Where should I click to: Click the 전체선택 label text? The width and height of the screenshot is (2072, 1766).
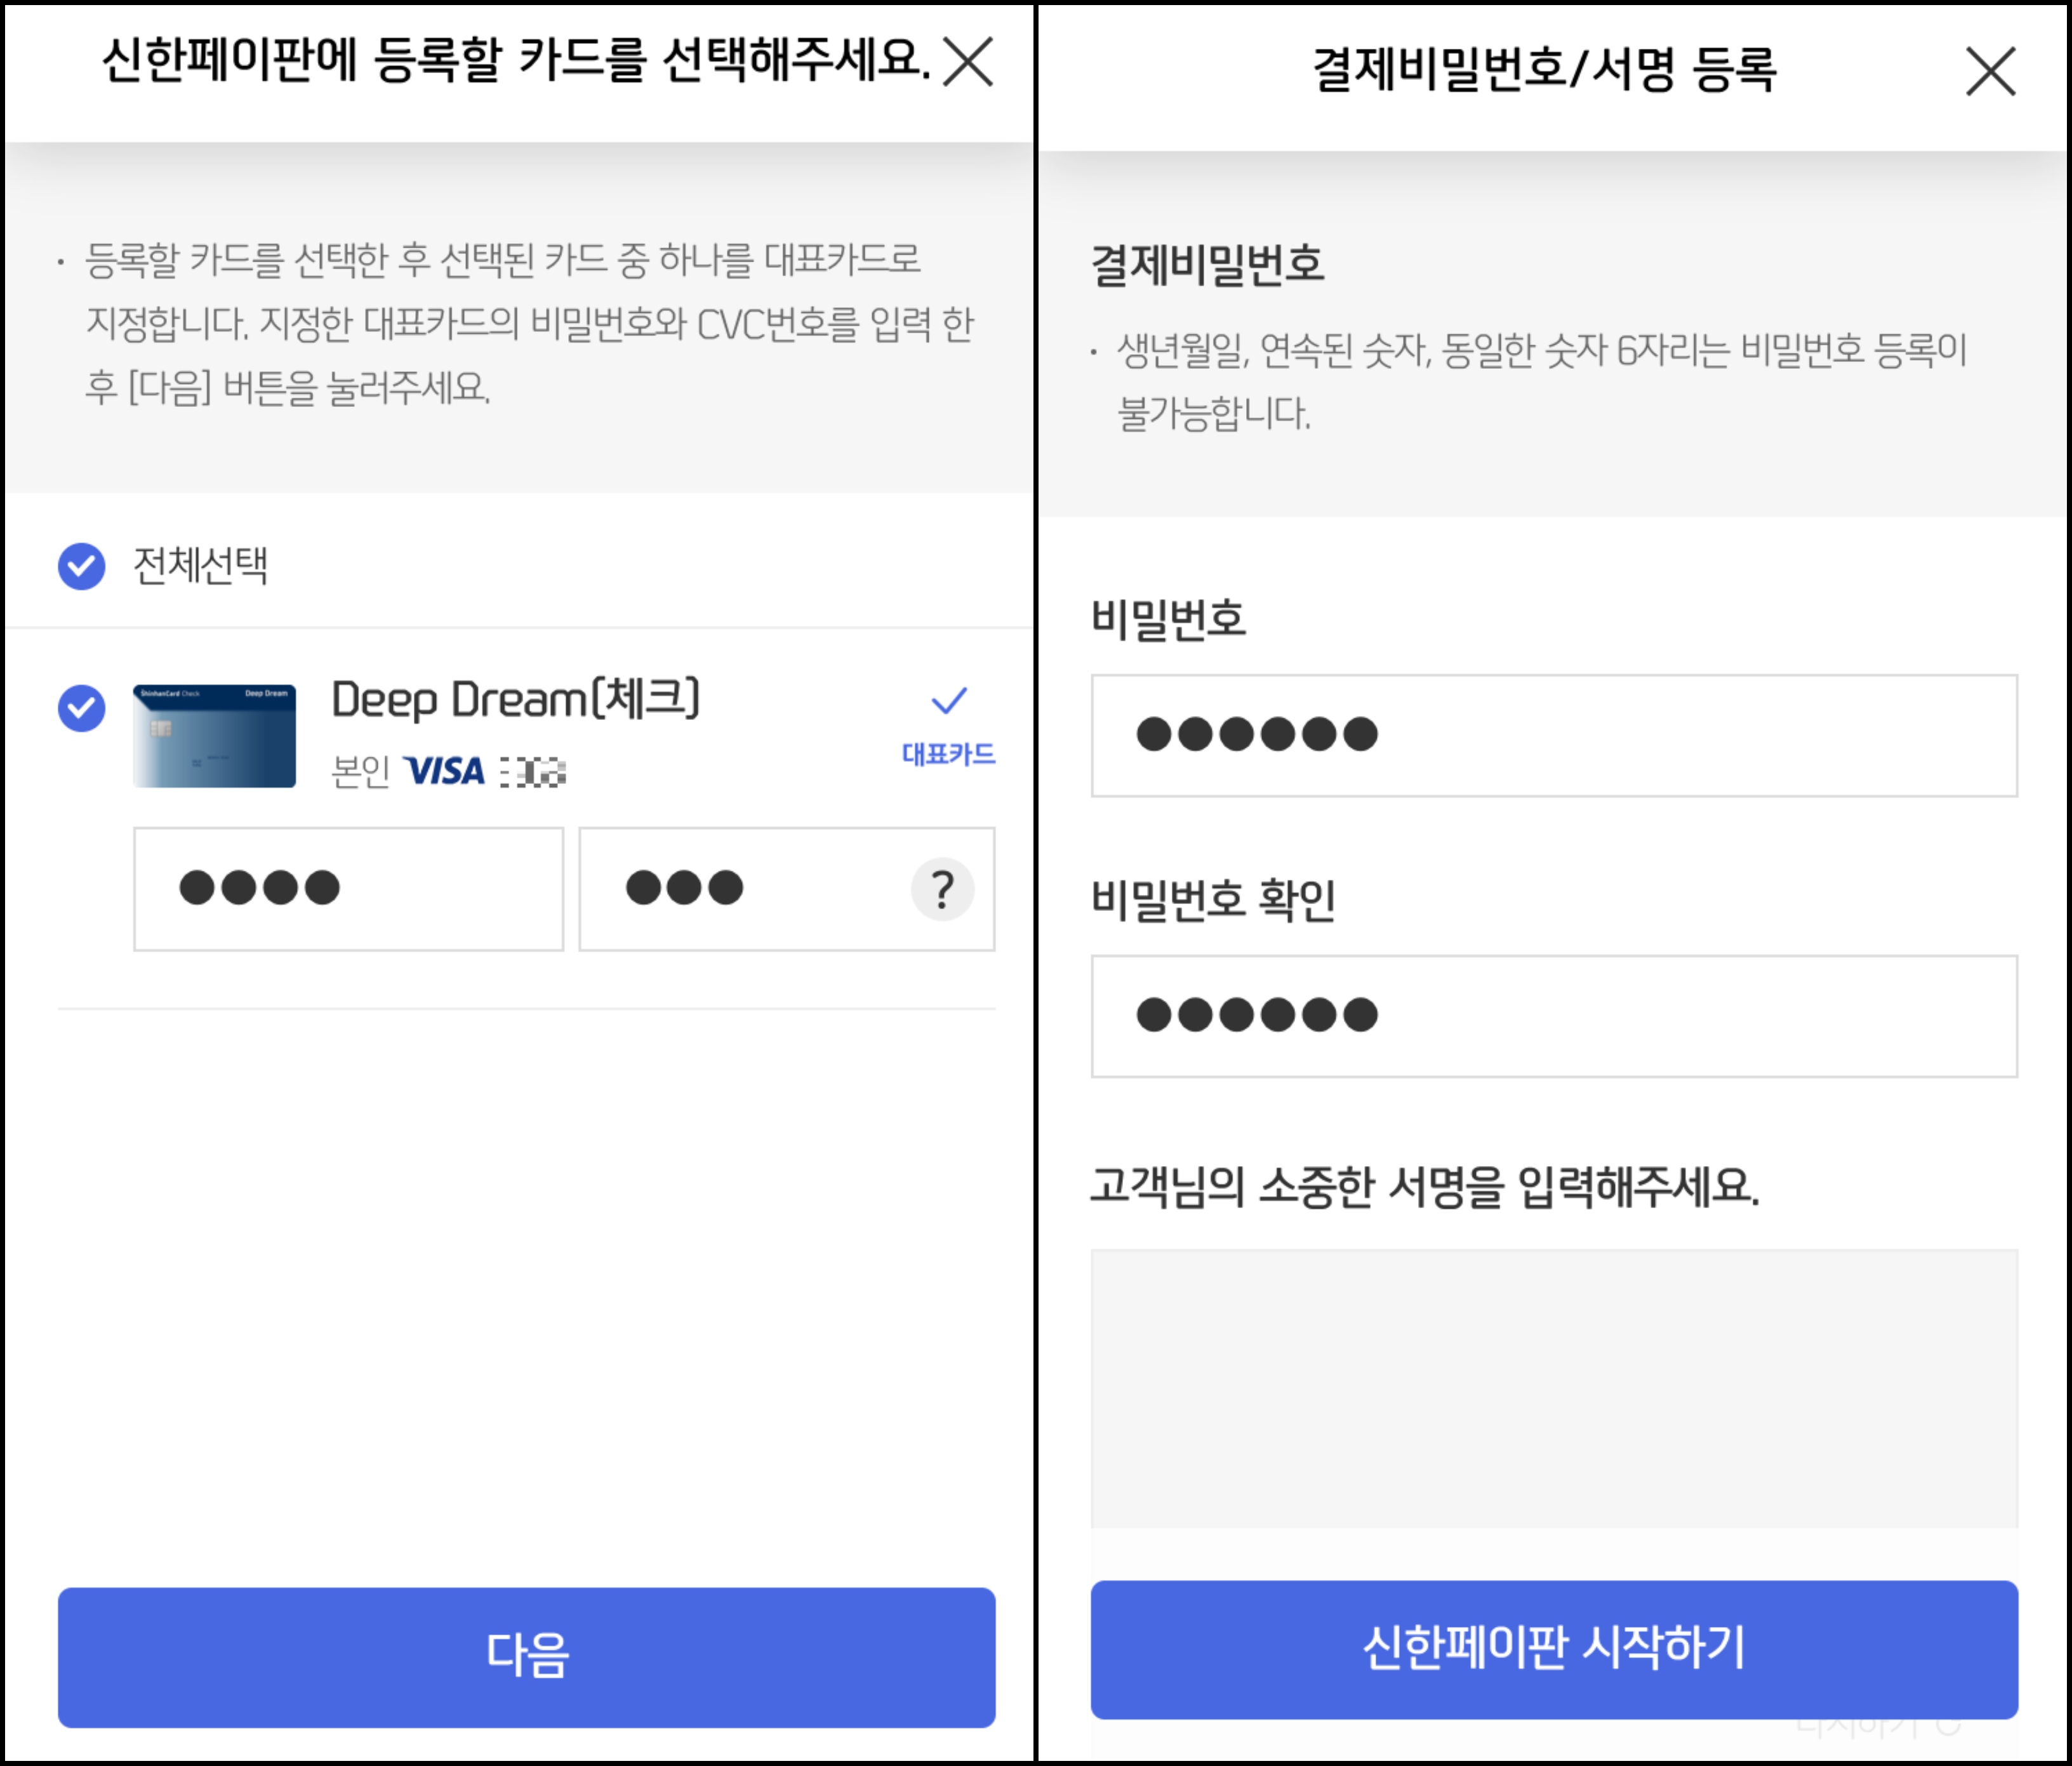201,566
